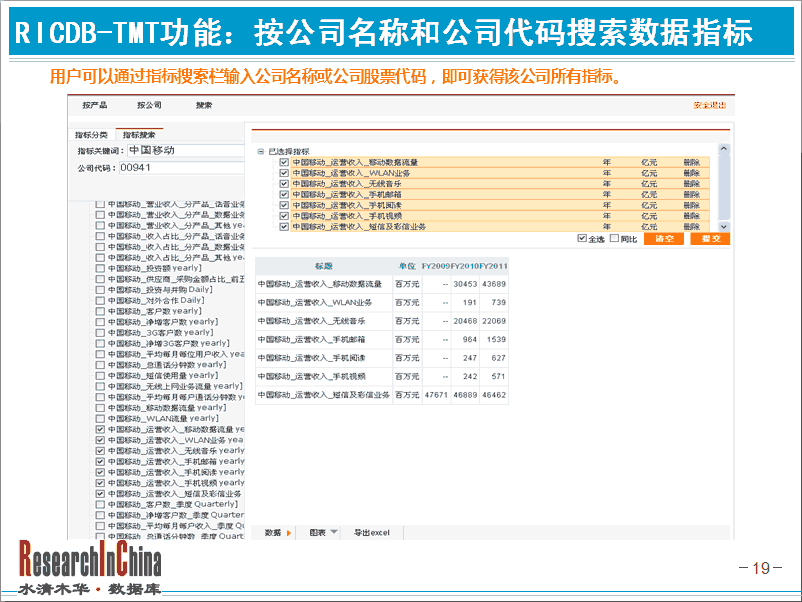
Task: Open the 图表 dropdown menu
Action: click(323, 532)
